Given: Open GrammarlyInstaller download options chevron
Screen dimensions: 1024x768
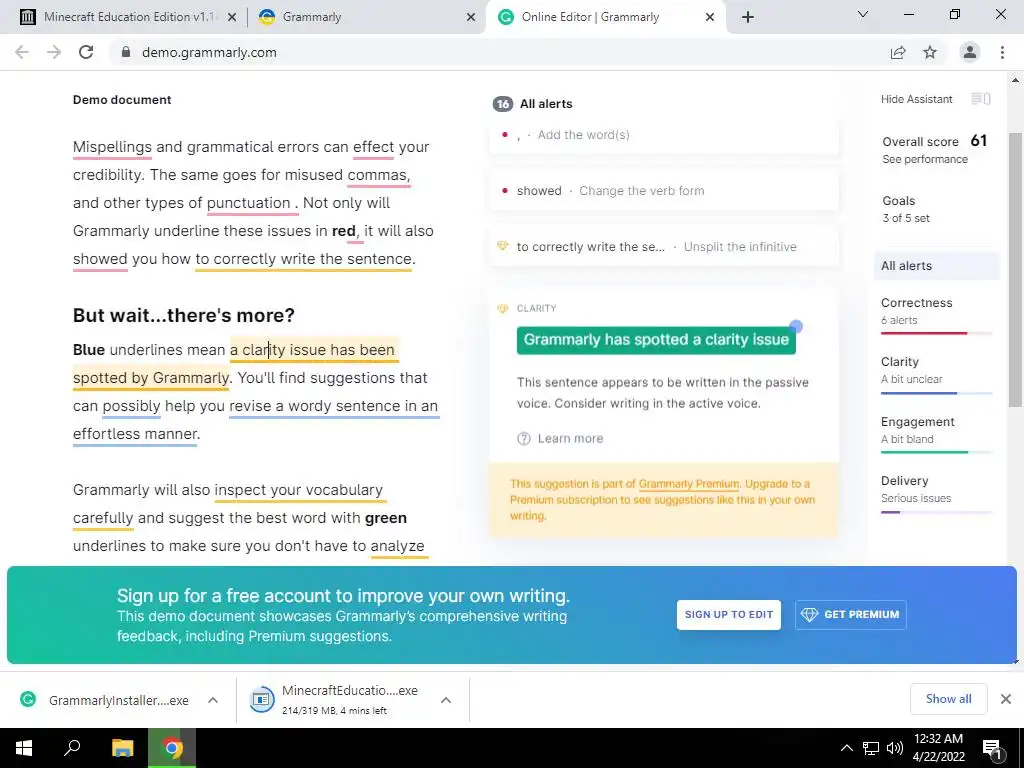Looking at the screenshot, I should click(x=213, y=700).
